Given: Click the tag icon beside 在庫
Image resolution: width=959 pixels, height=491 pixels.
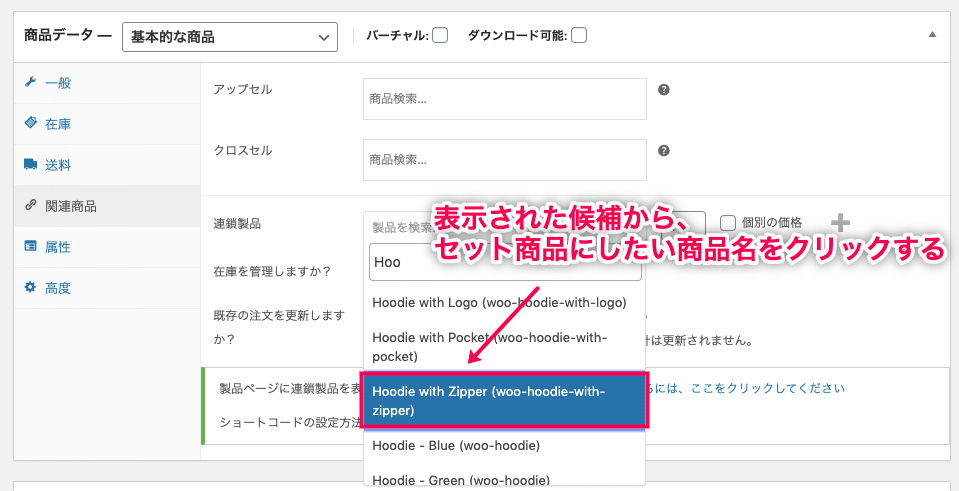Looking at the screenshot, I should 30,124.
